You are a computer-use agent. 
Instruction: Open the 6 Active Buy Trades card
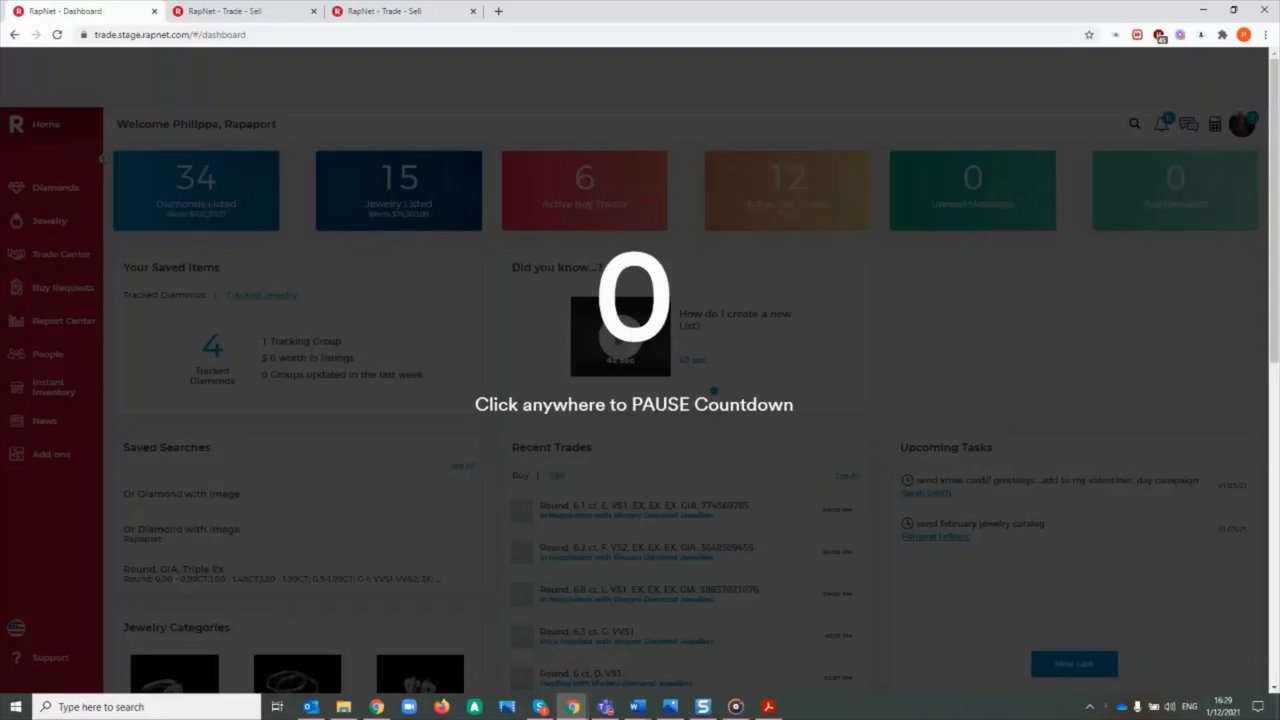[584, 190]
